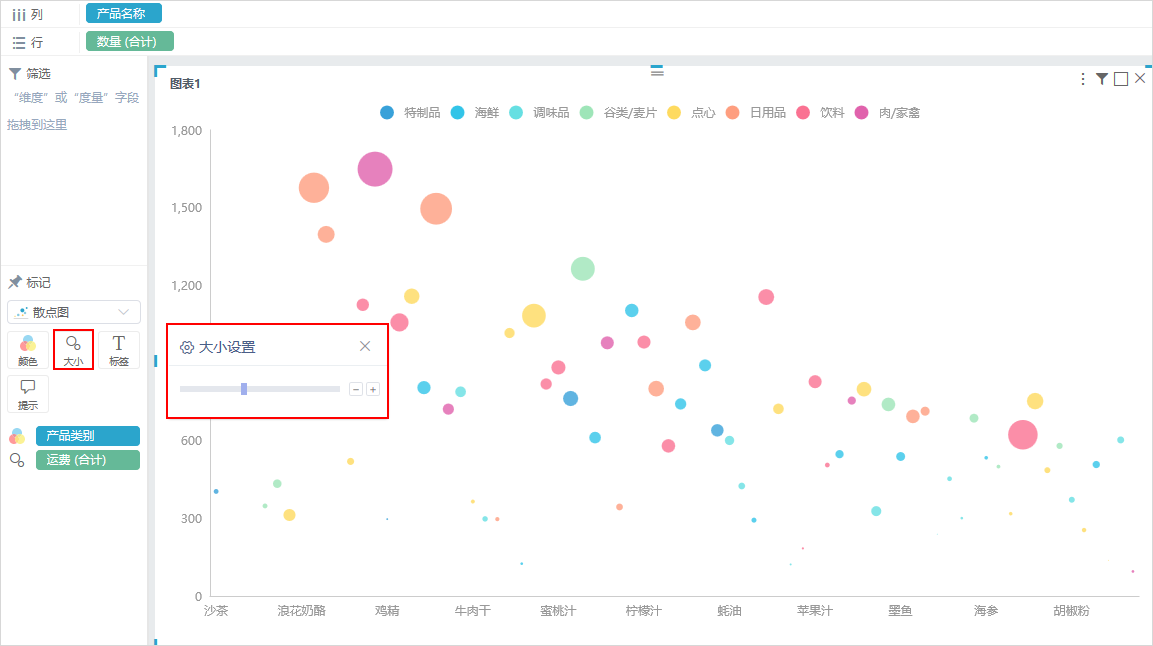The width and height of the screenshot is (1153, 646).
Task: Toggle 海鲜 legend series
Action: click(475, 112)
